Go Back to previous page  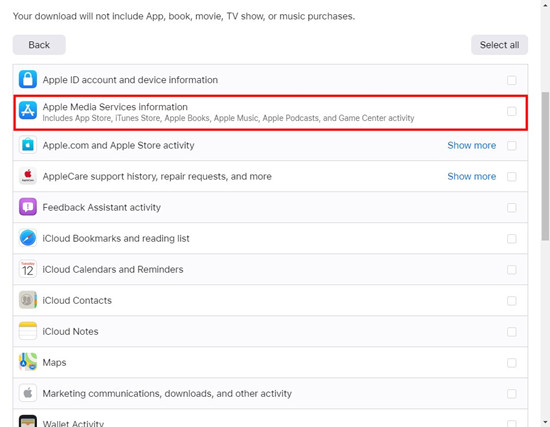pos(39,45)
